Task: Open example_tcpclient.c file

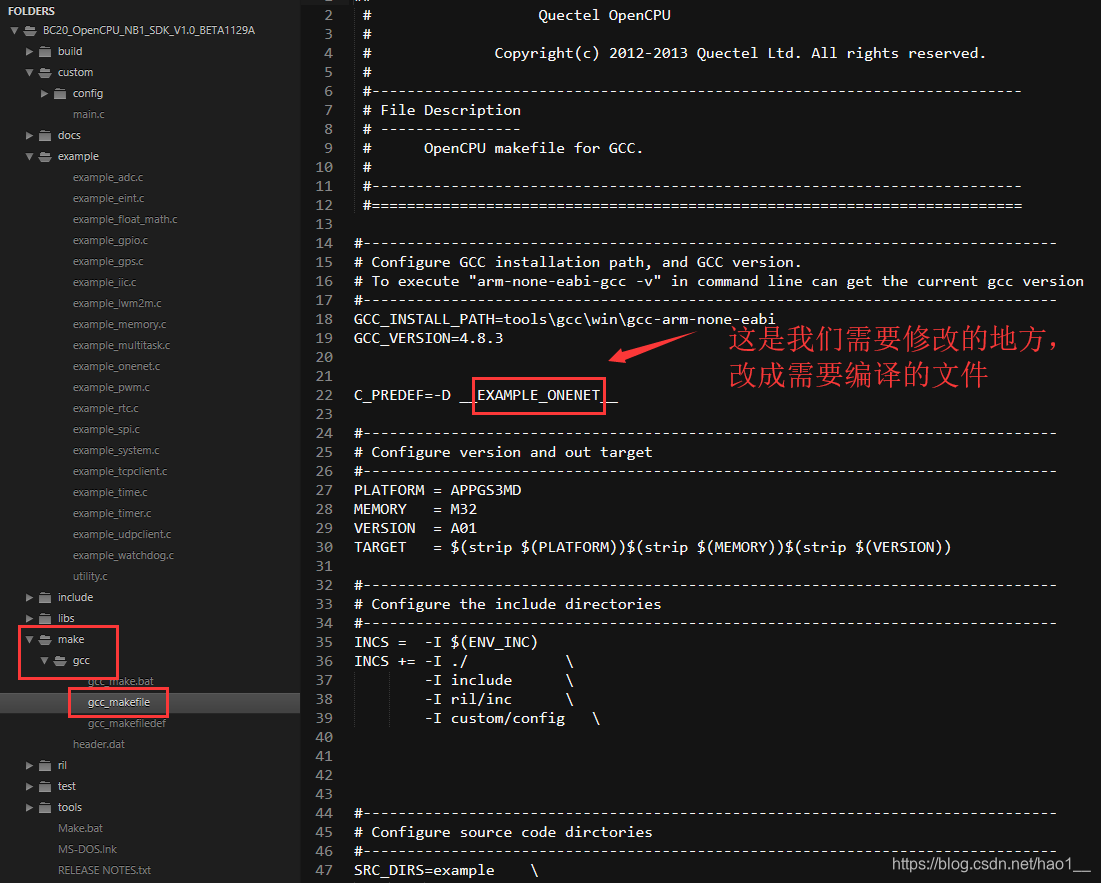Action: [x=120, y=472]
